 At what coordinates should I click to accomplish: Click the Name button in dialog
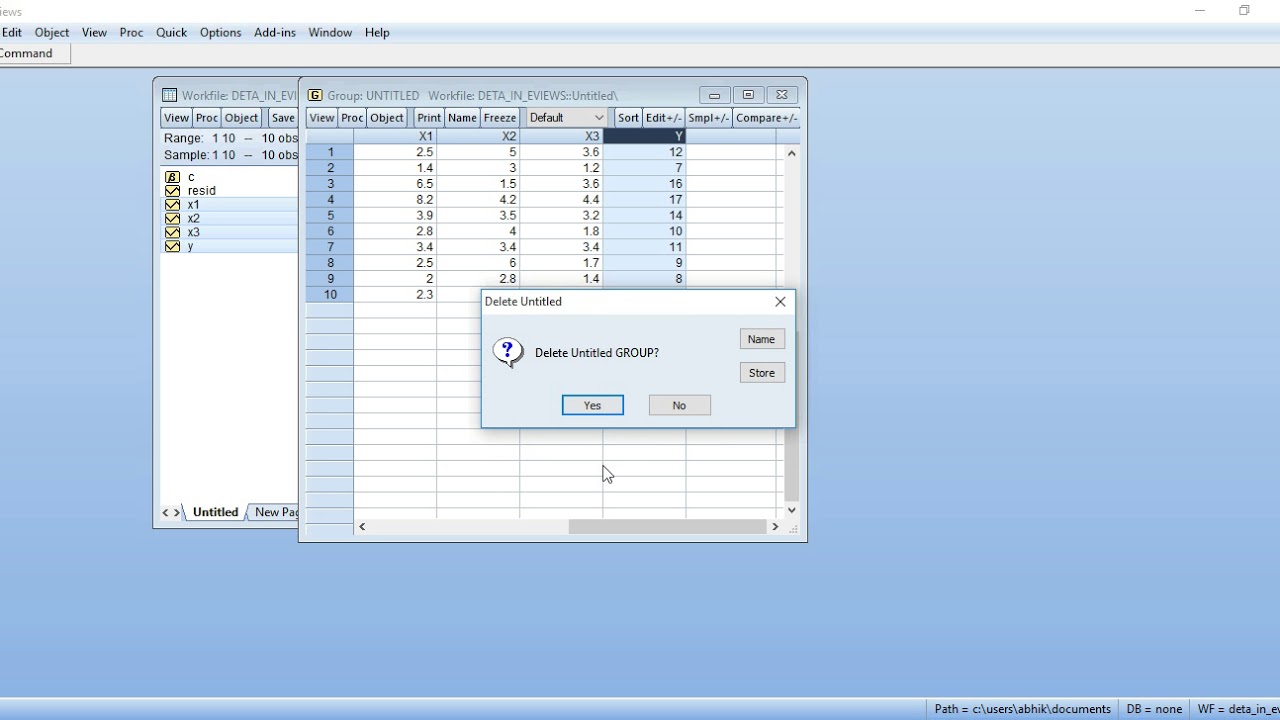tap(762, 339)
